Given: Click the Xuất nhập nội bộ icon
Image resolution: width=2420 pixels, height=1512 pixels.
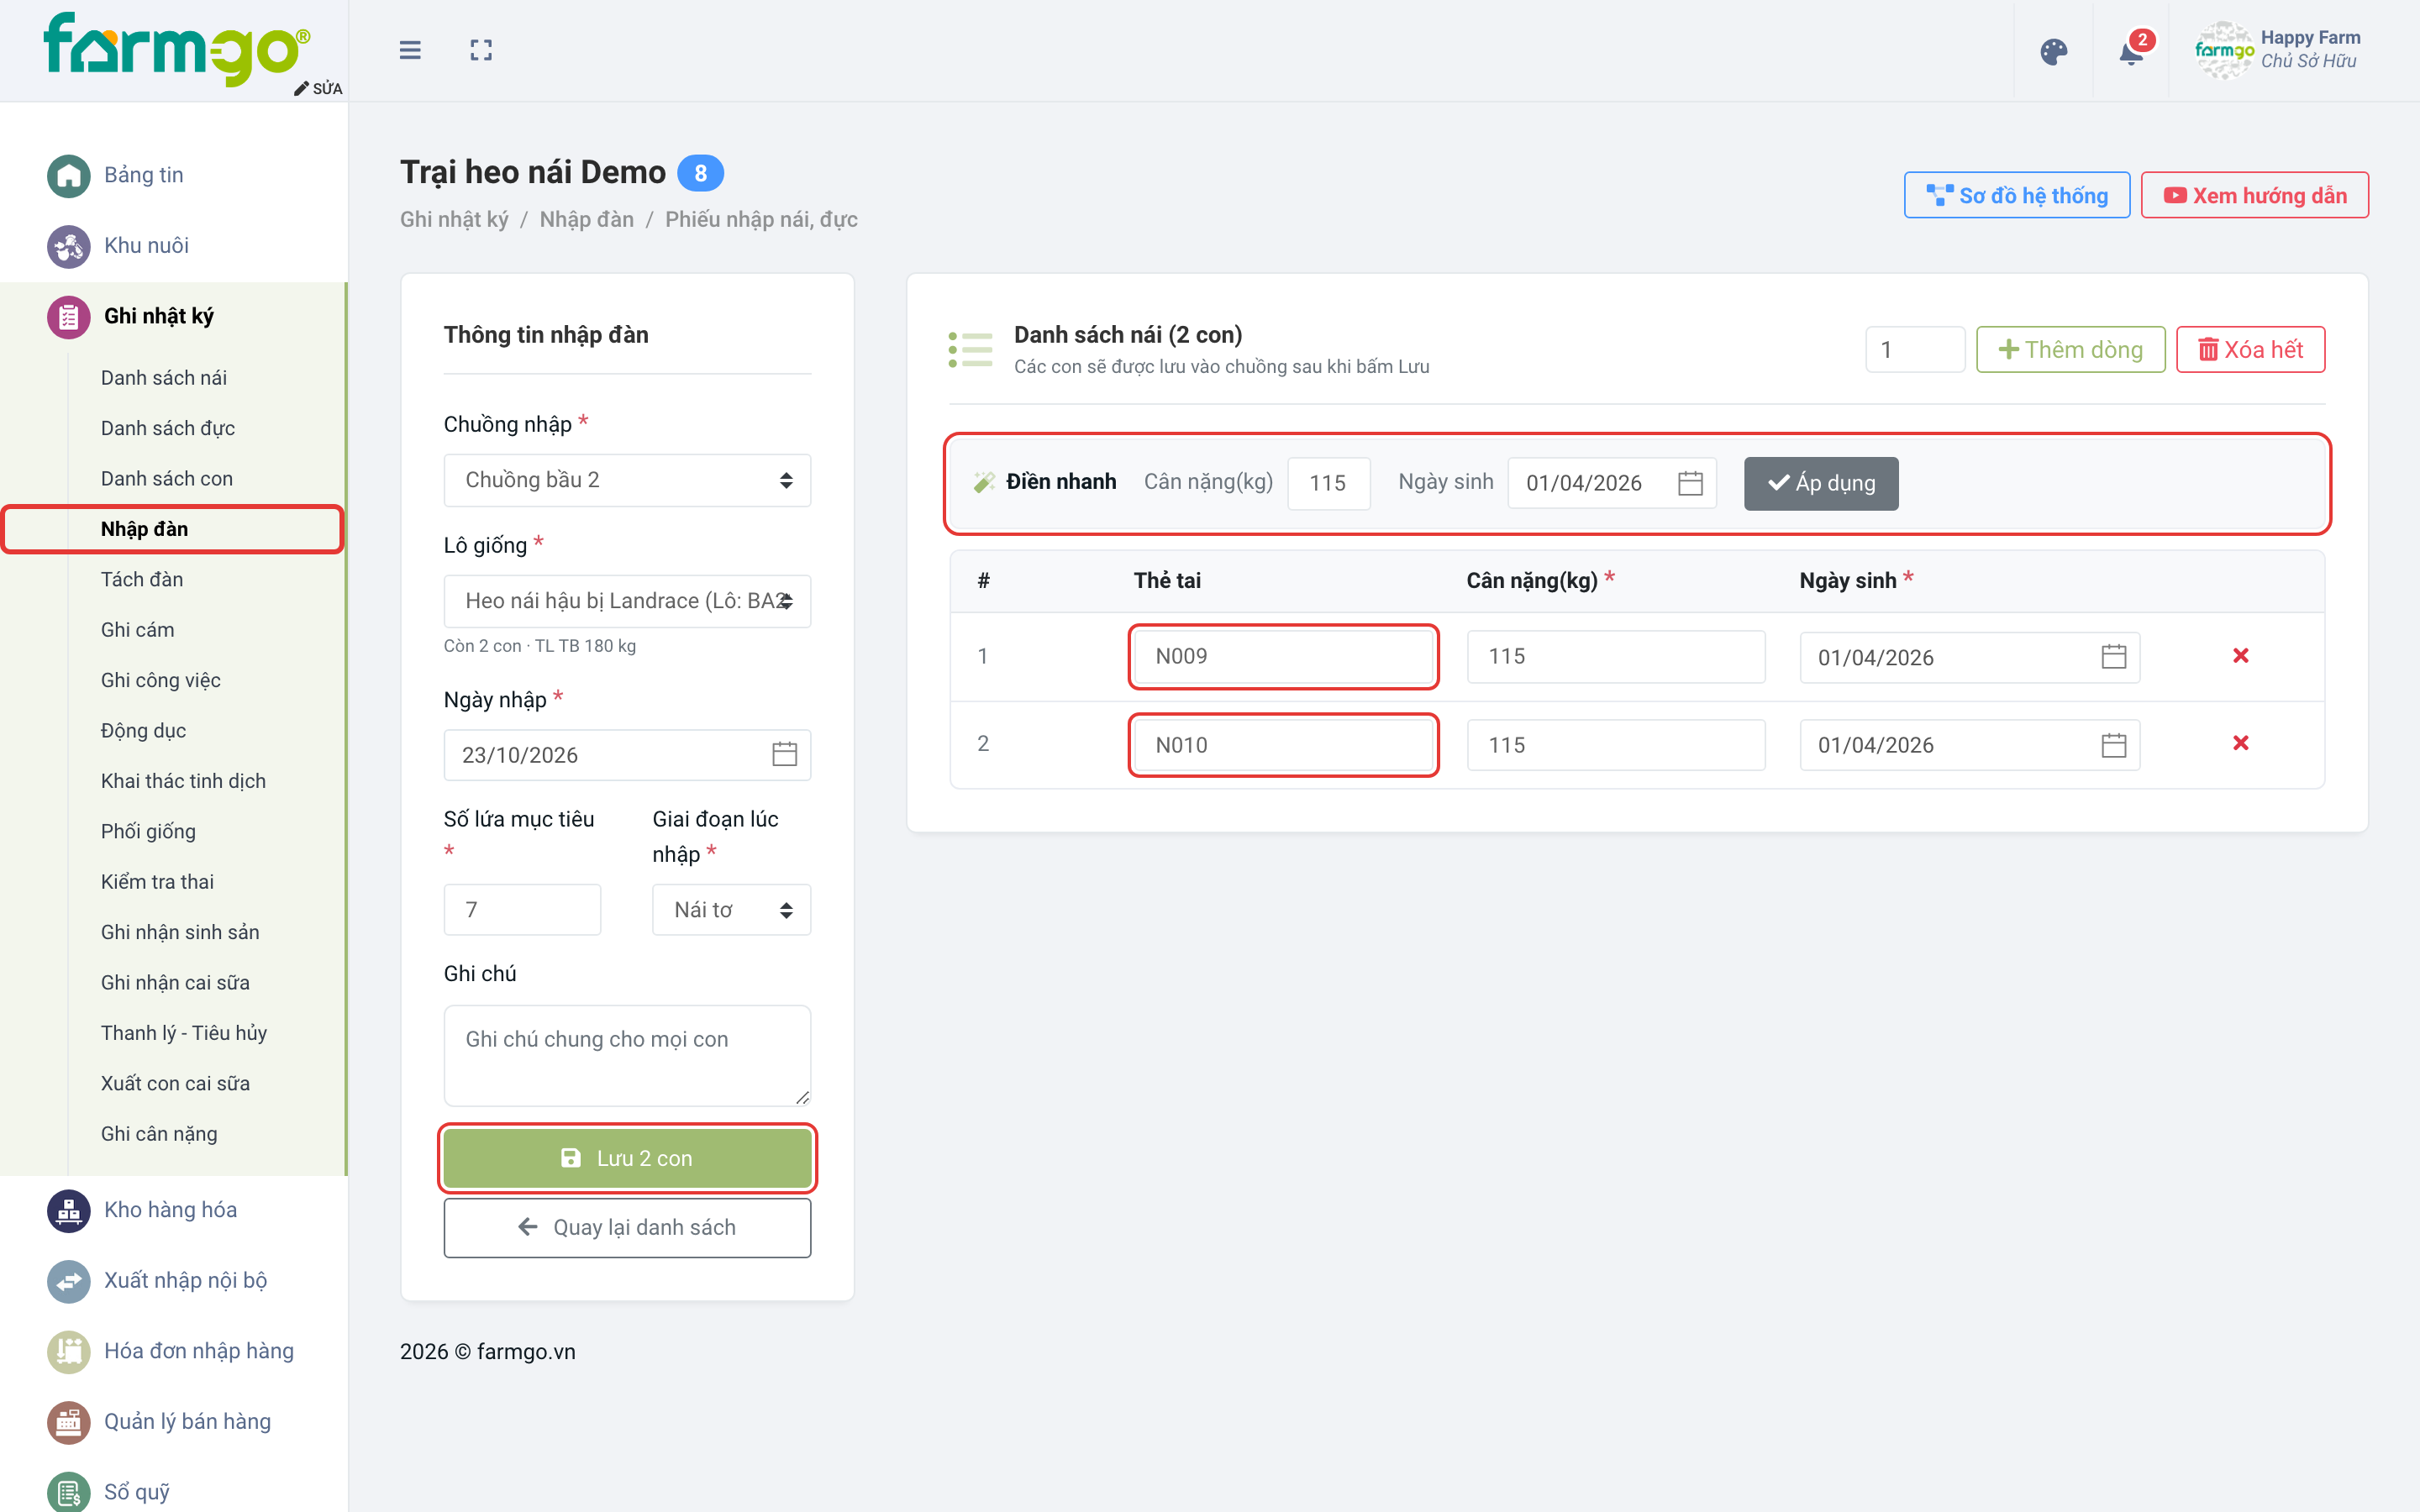Looking at the screenshot, I should [68, 1281].
